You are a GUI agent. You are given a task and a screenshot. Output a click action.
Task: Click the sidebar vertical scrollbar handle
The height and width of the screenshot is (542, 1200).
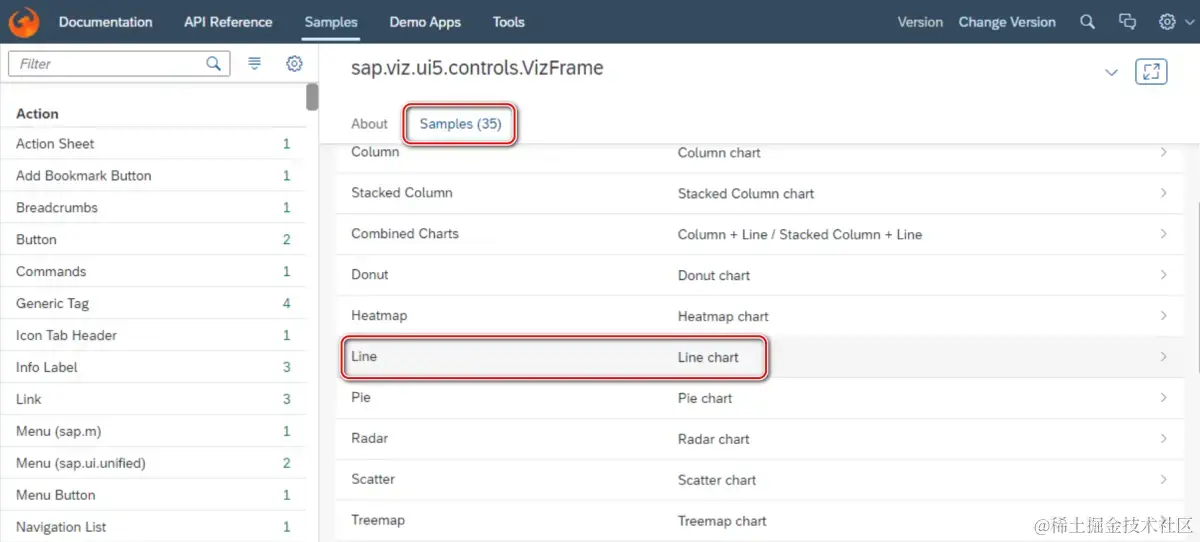tap(312, 97)
